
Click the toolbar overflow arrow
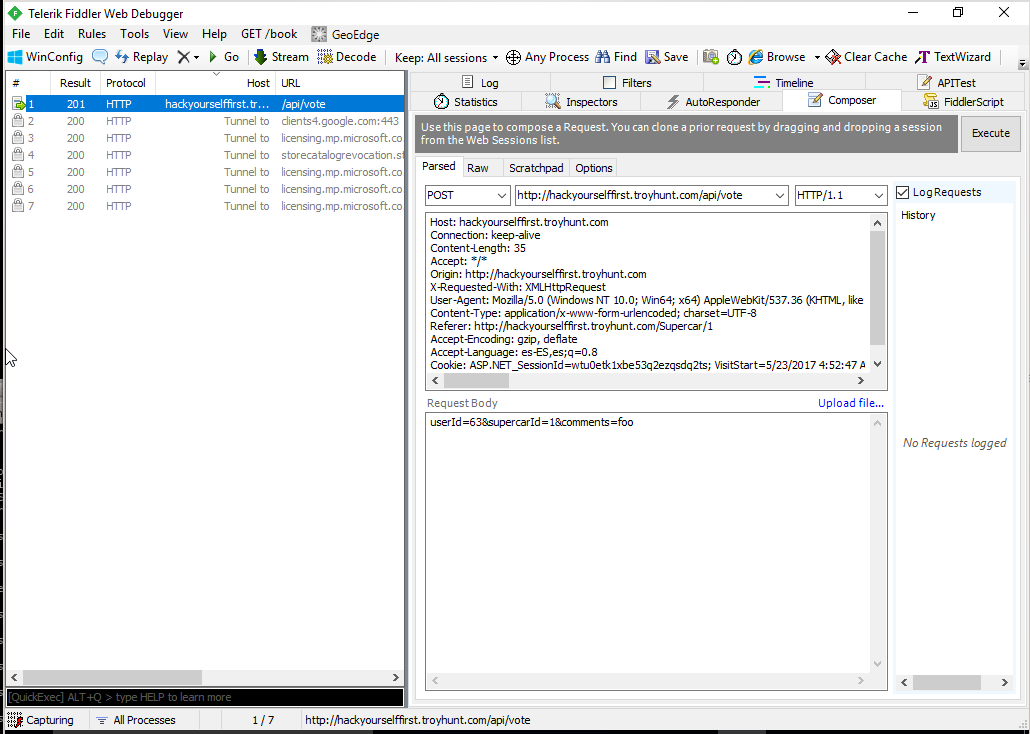pyautogui.click(x=1022, y=64)
